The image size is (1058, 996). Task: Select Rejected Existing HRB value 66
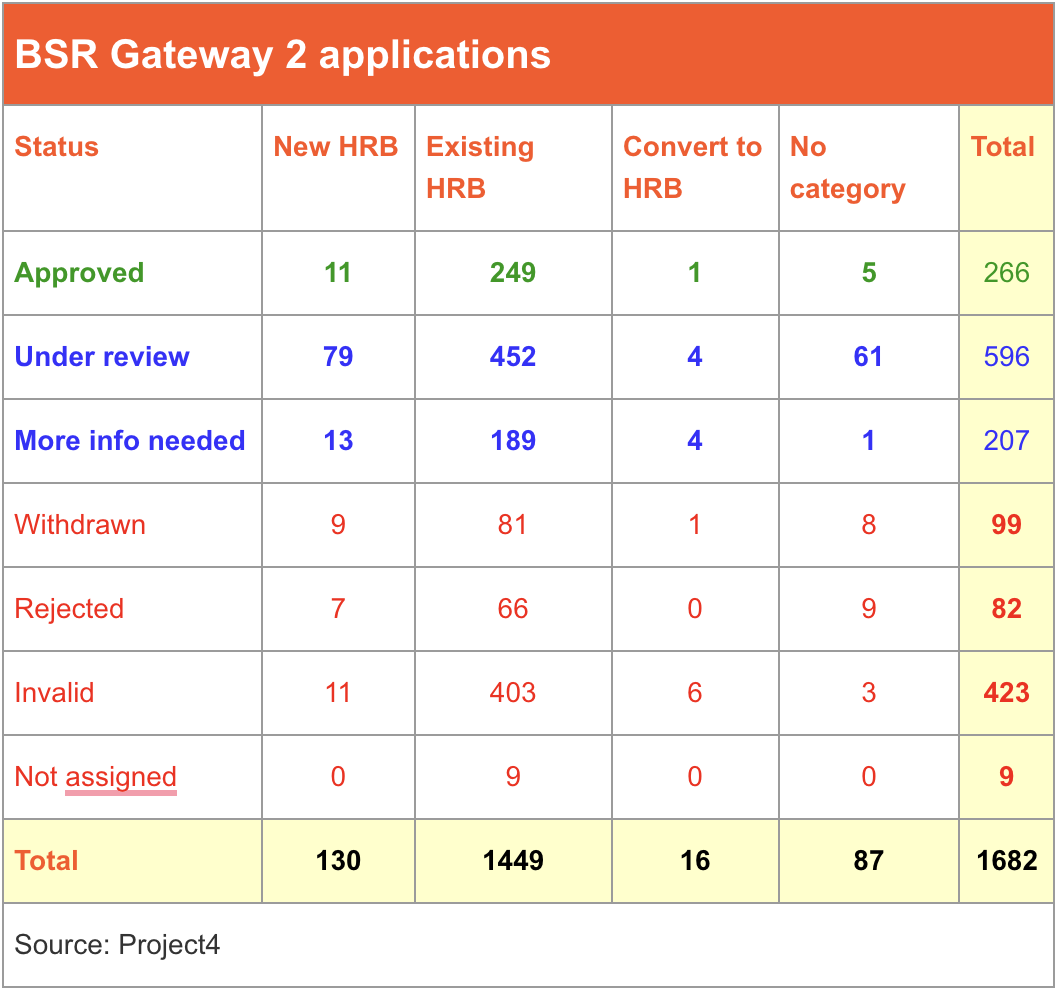[513, 609]
